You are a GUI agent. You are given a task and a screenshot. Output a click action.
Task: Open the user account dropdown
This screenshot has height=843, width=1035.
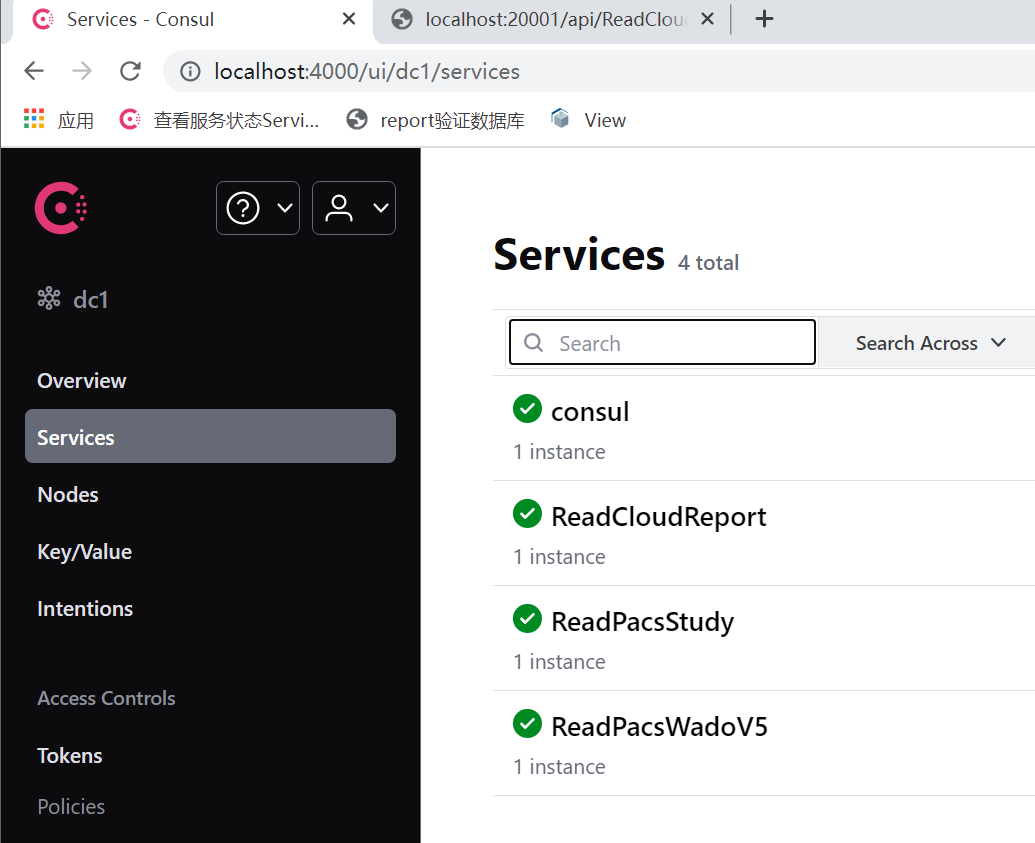tap(354, 208)
